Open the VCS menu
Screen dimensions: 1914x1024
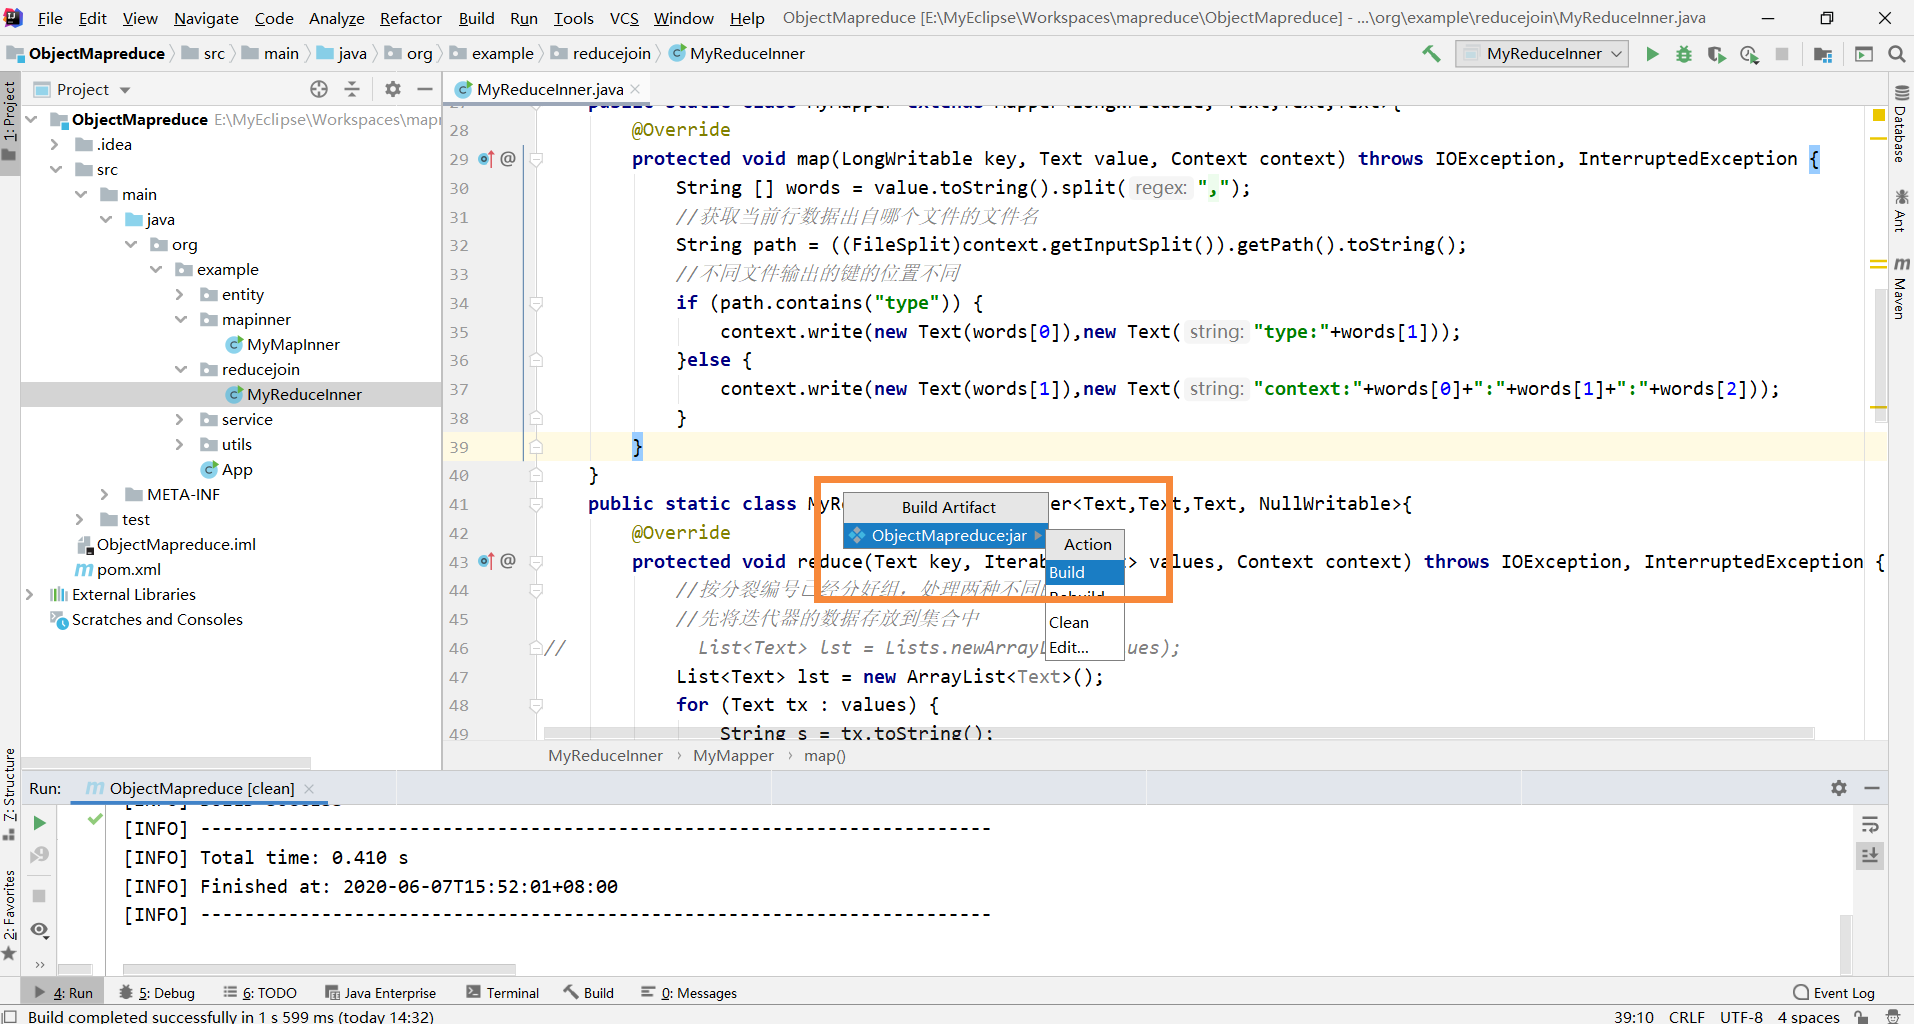pos(624,18)
